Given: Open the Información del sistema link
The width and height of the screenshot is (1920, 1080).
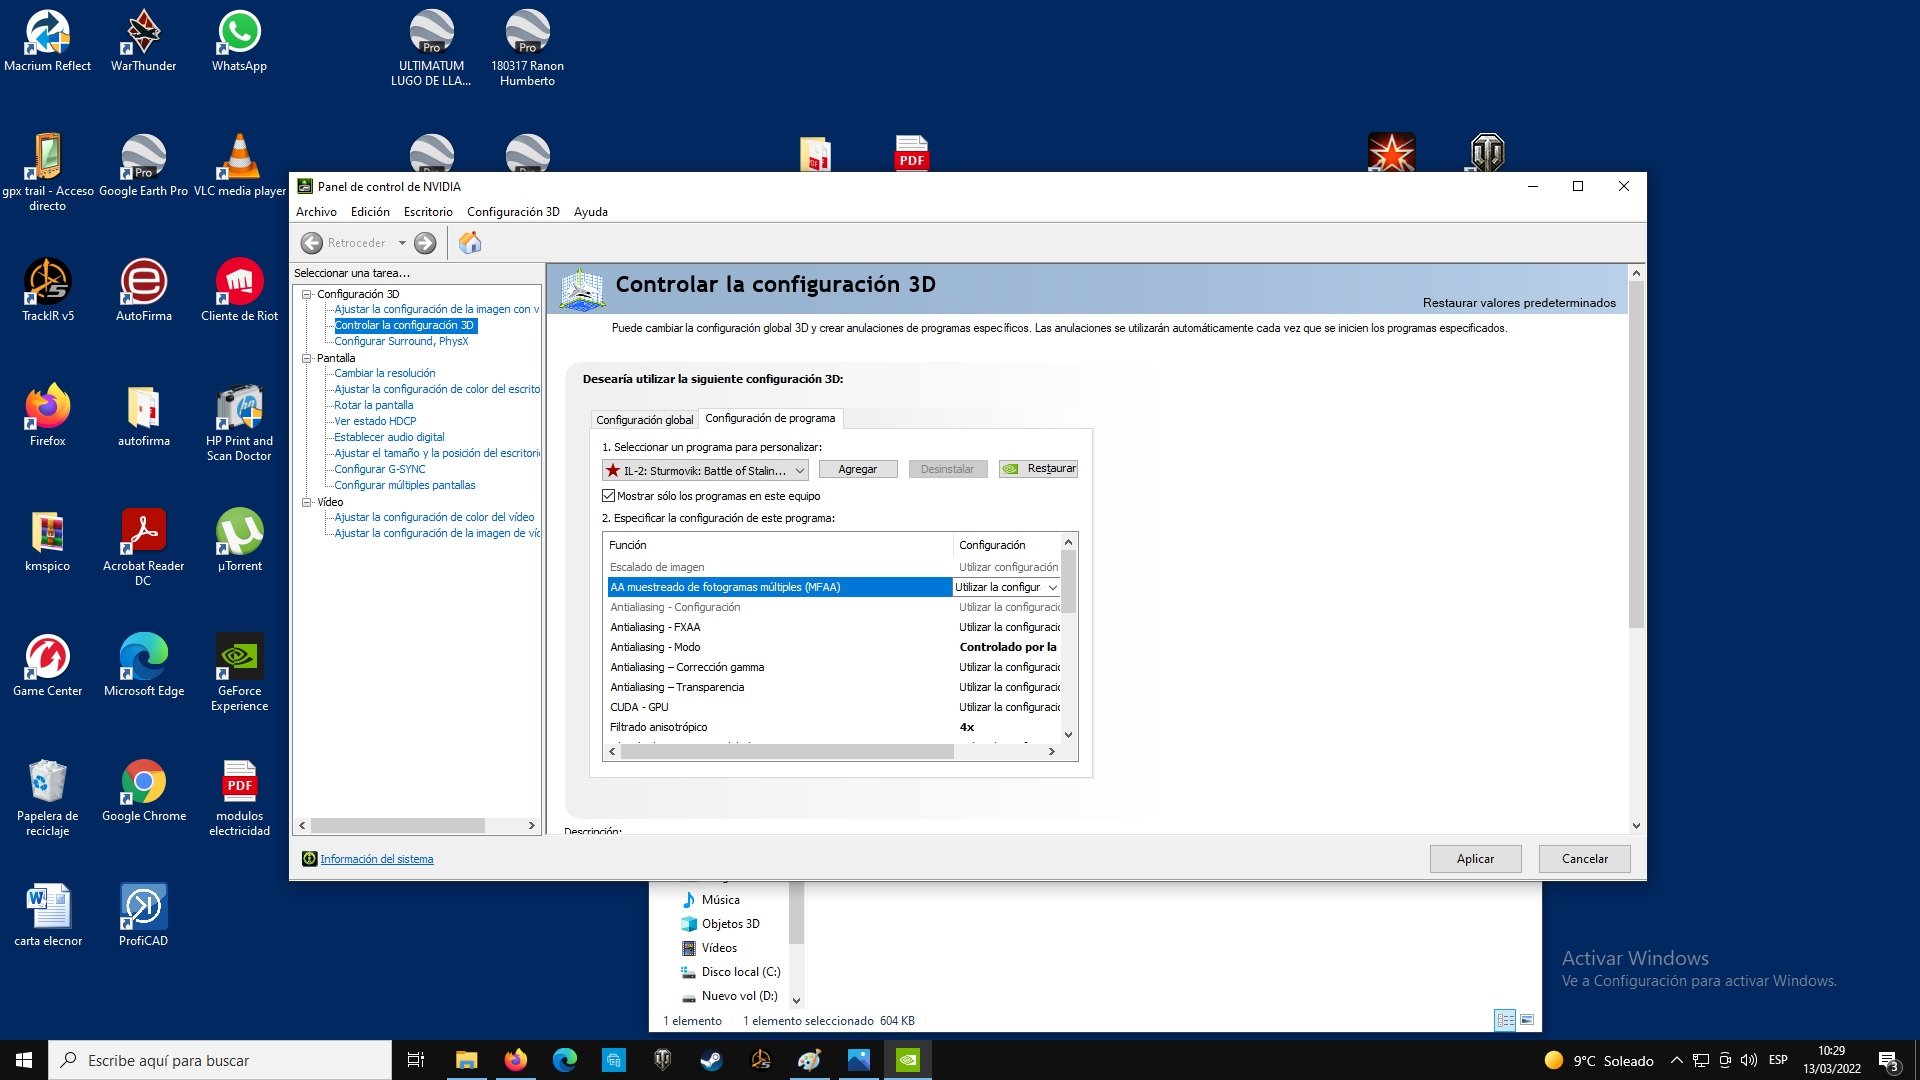Looking at the screenshot, I should [376, 859].
